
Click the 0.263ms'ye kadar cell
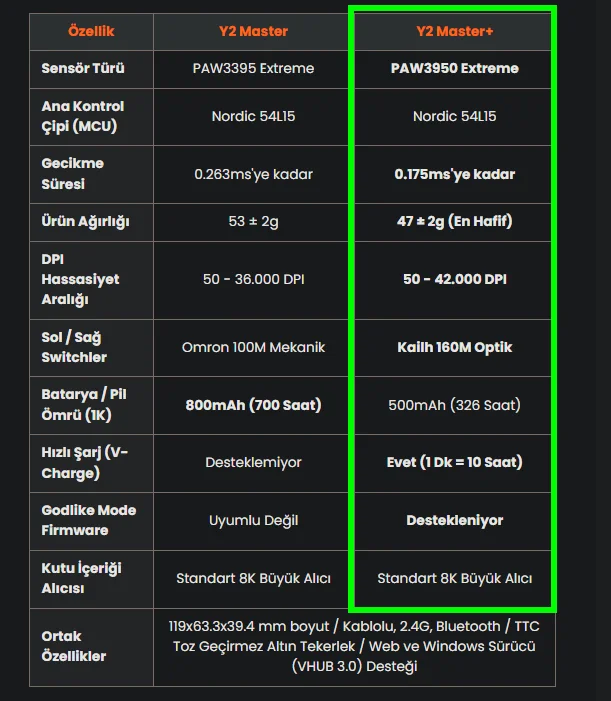tap(253, 174)
